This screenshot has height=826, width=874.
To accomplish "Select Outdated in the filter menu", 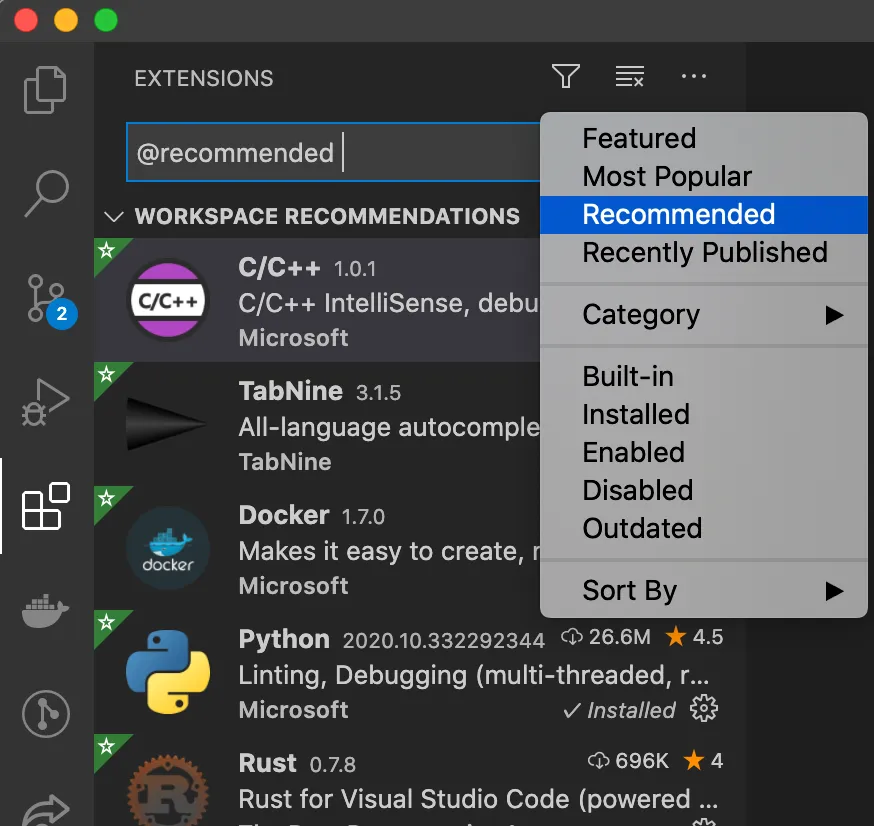I will click(642, 528).
